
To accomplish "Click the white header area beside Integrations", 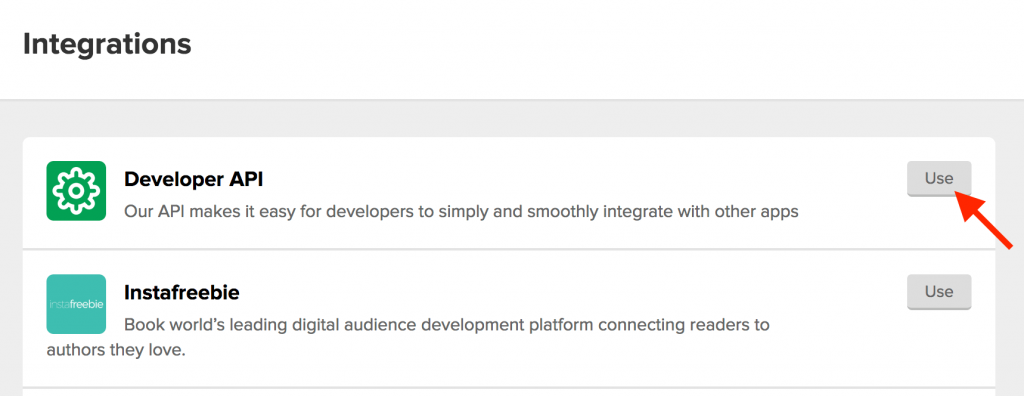I will [607, 46].
